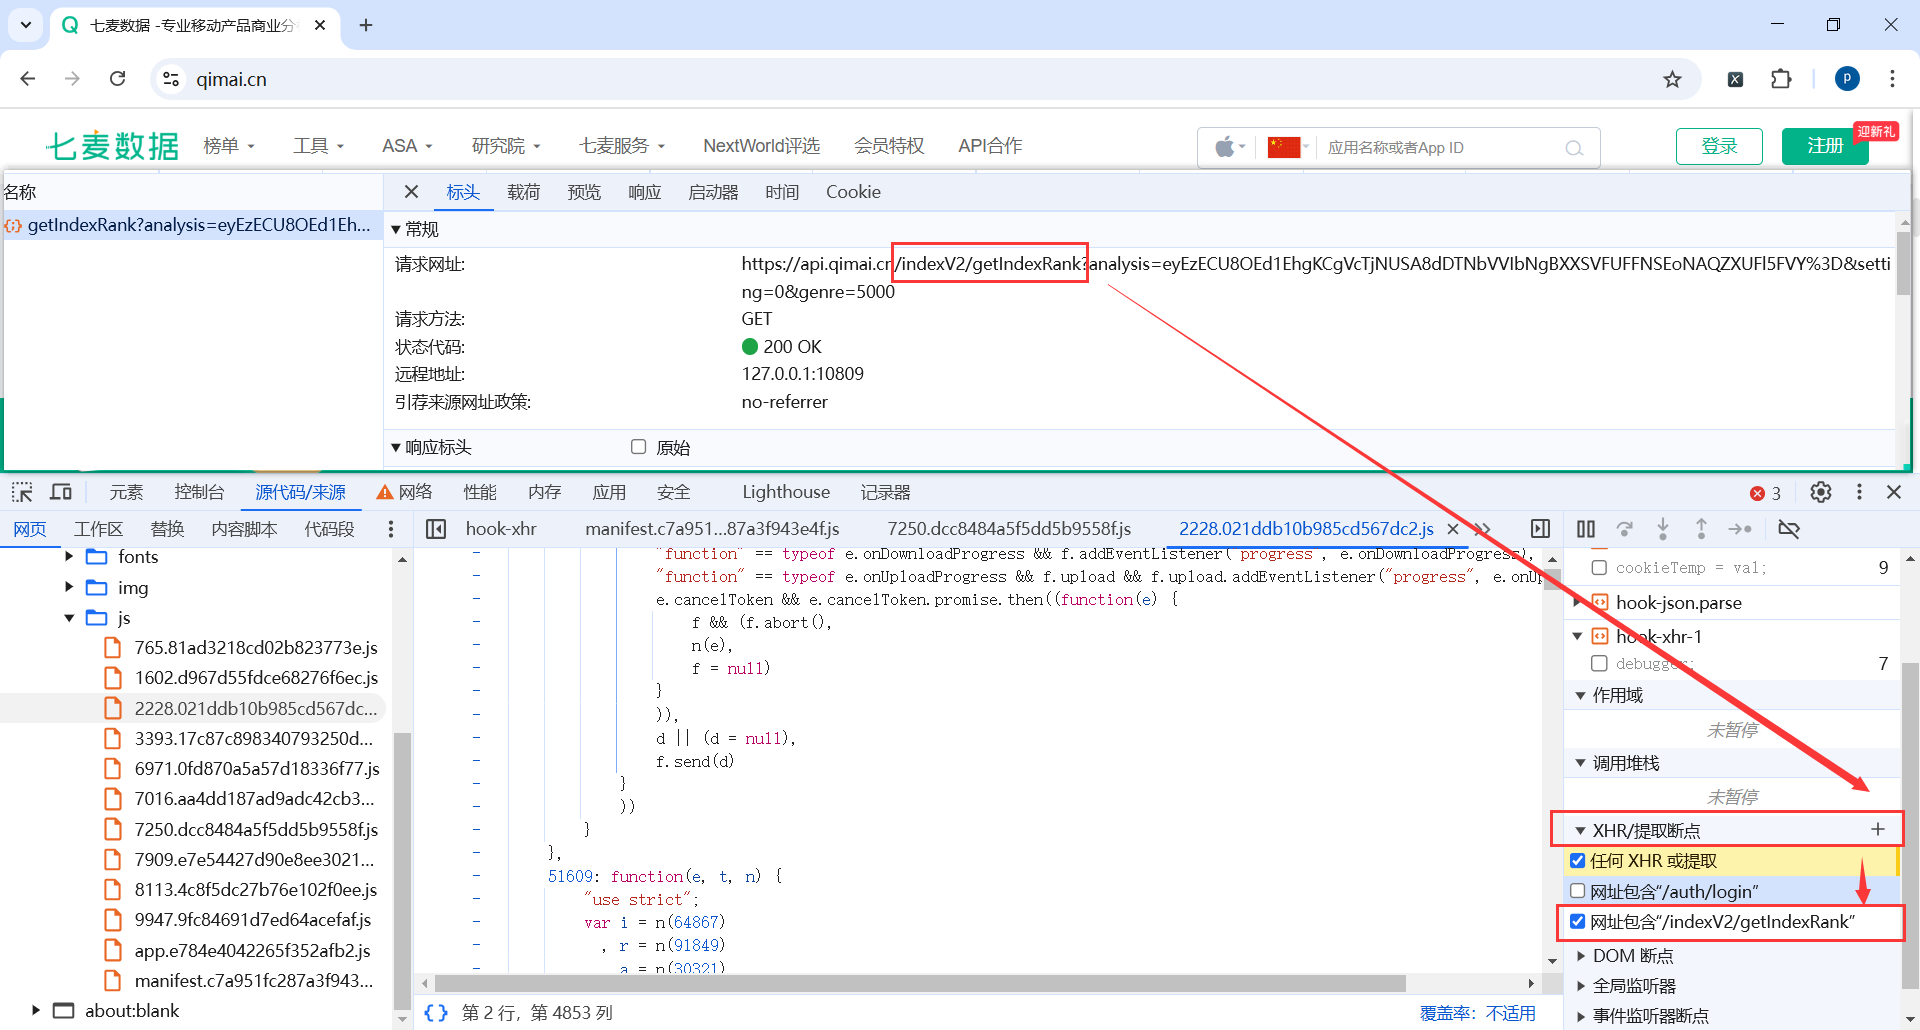Add a new XHR/fetch breakpoint with plus
1920x1030 pixels.
[1878, 829]
